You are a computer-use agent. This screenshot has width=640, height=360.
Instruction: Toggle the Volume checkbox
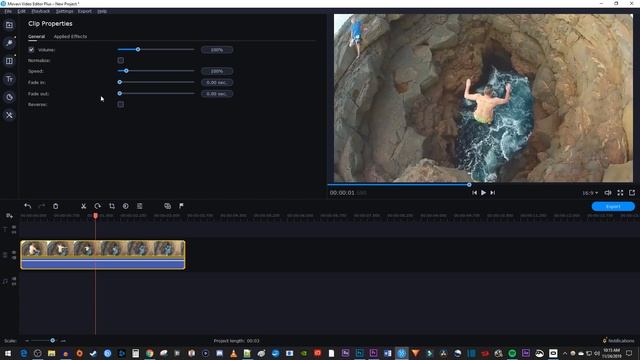(31, 50)
